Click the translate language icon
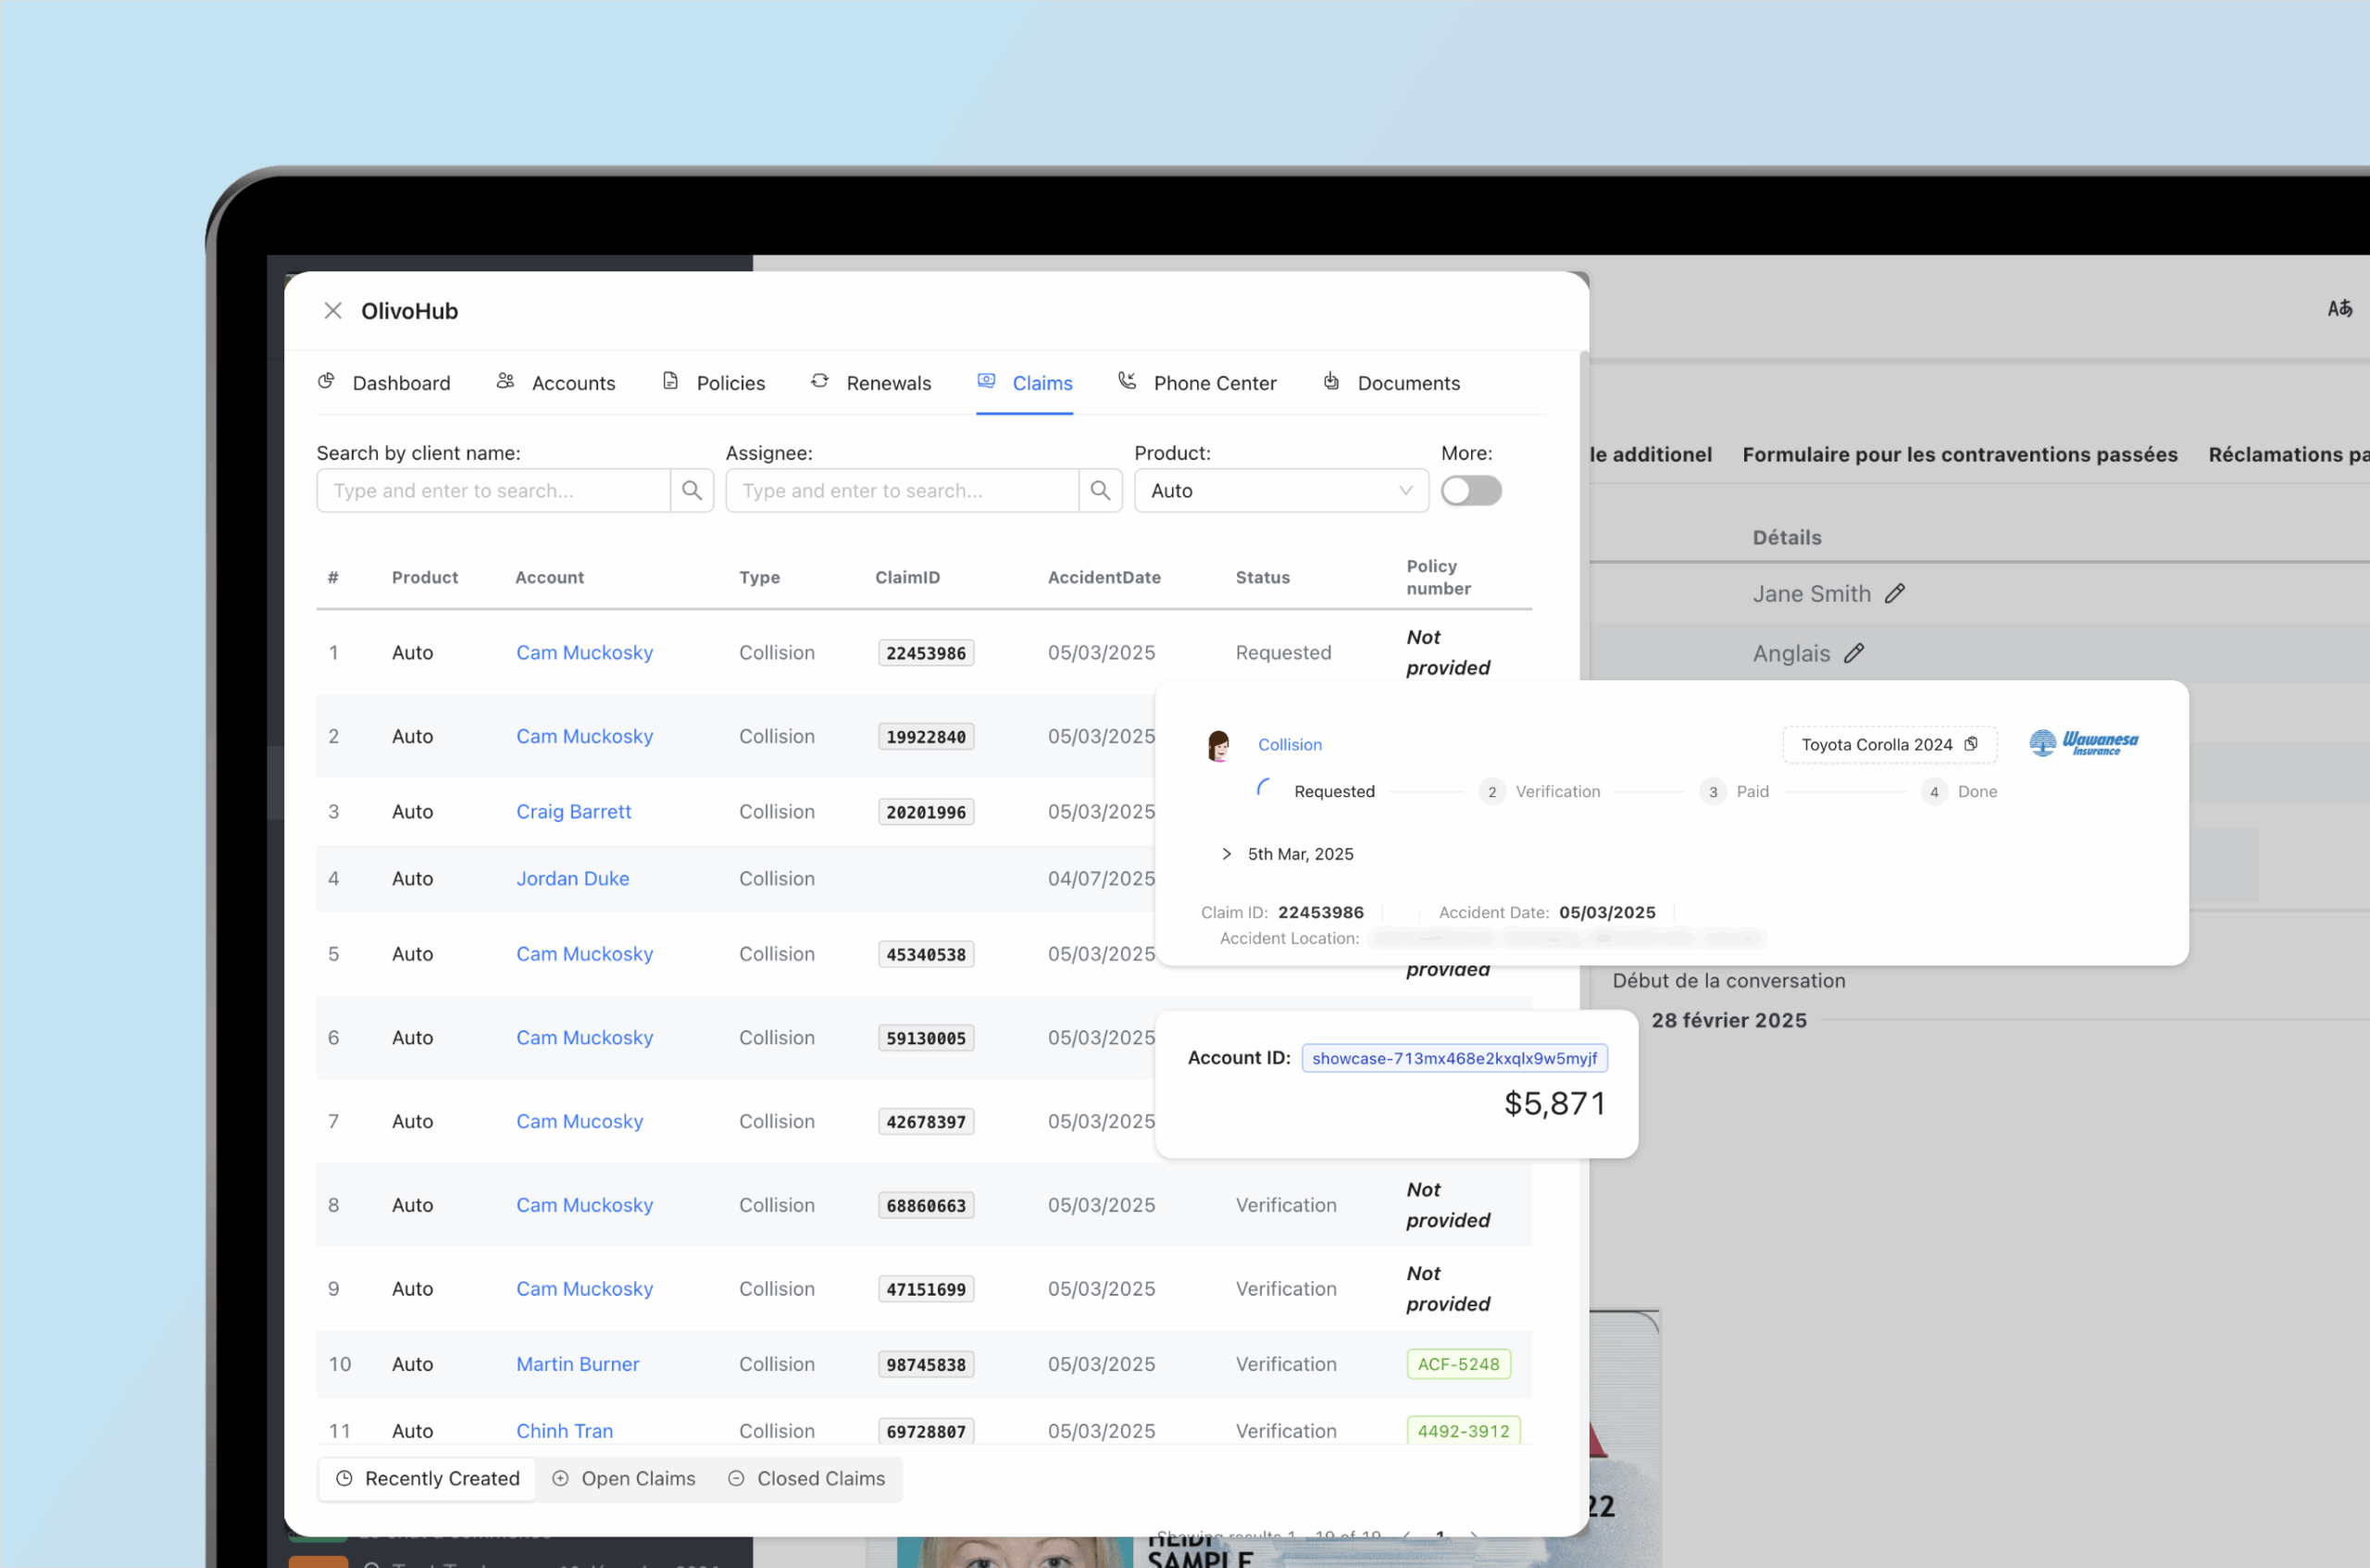Viewport: 2370px width, 1568px height. 2339,309
